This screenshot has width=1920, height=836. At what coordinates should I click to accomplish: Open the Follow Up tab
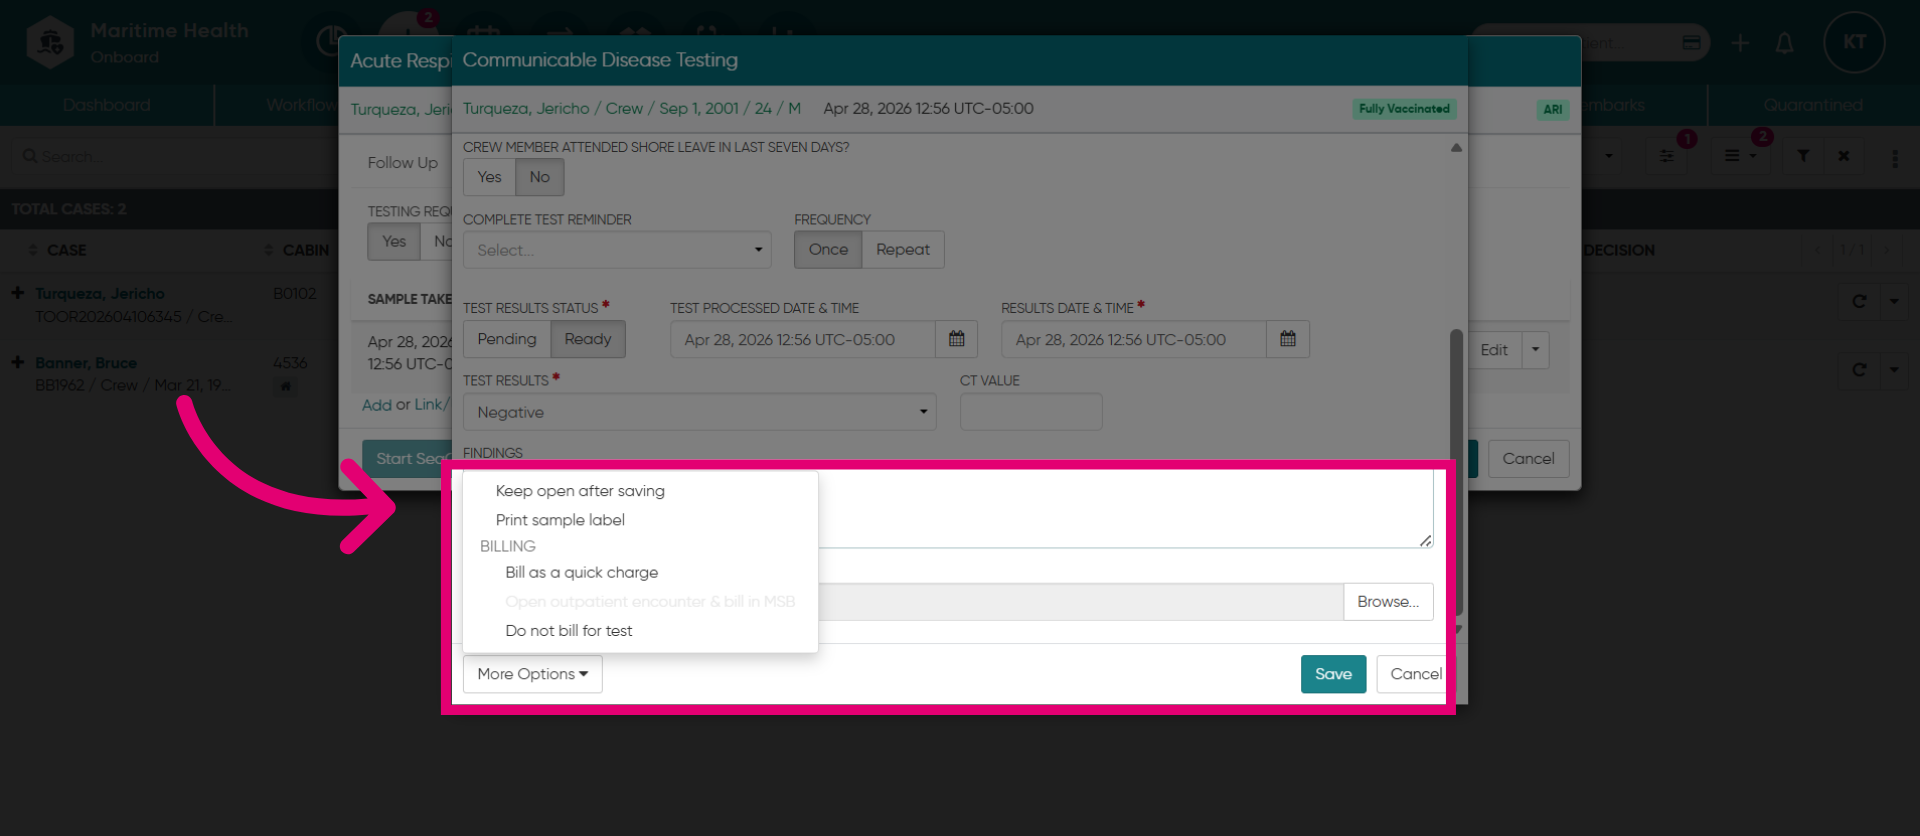402,162
